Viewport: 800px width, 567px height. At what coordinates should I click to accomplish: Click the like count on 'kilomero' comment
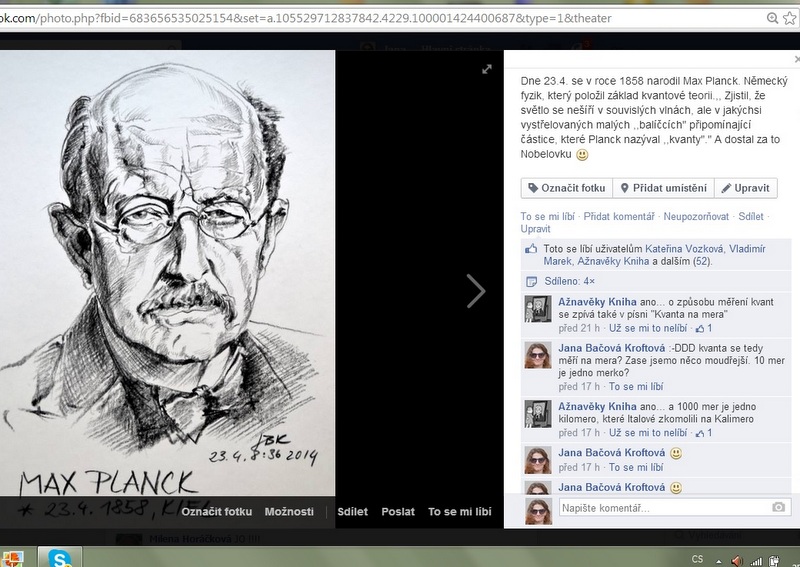704,433
